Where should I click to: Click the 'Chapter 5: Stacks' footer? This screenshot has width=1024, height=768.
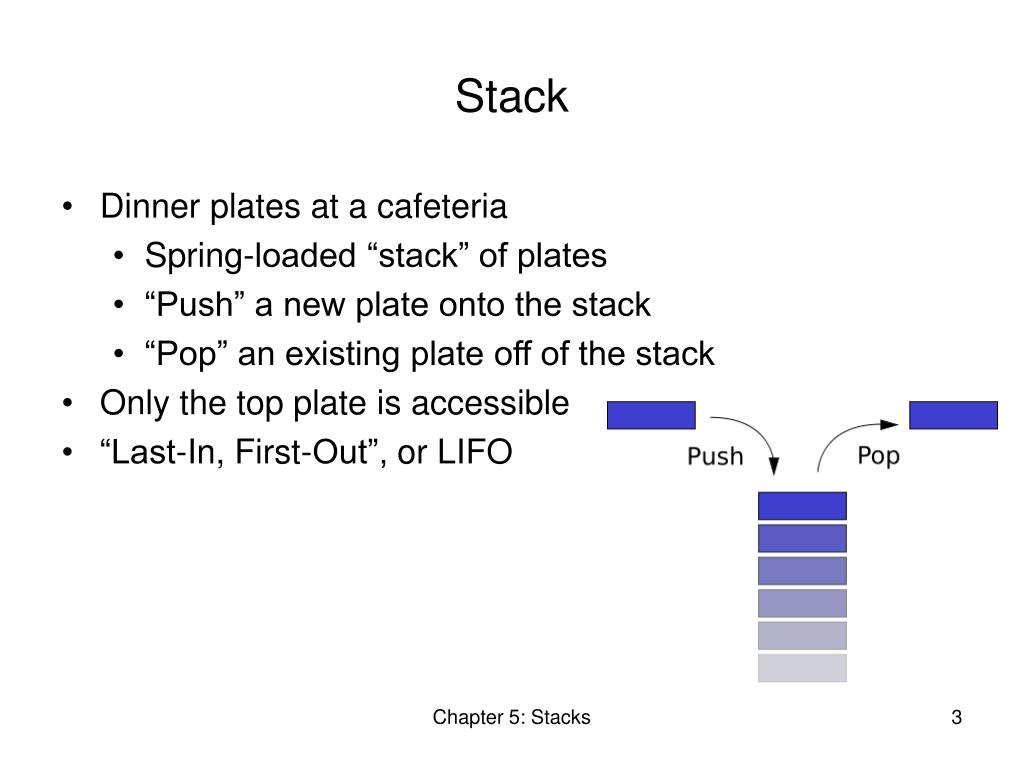coord(511,717)
